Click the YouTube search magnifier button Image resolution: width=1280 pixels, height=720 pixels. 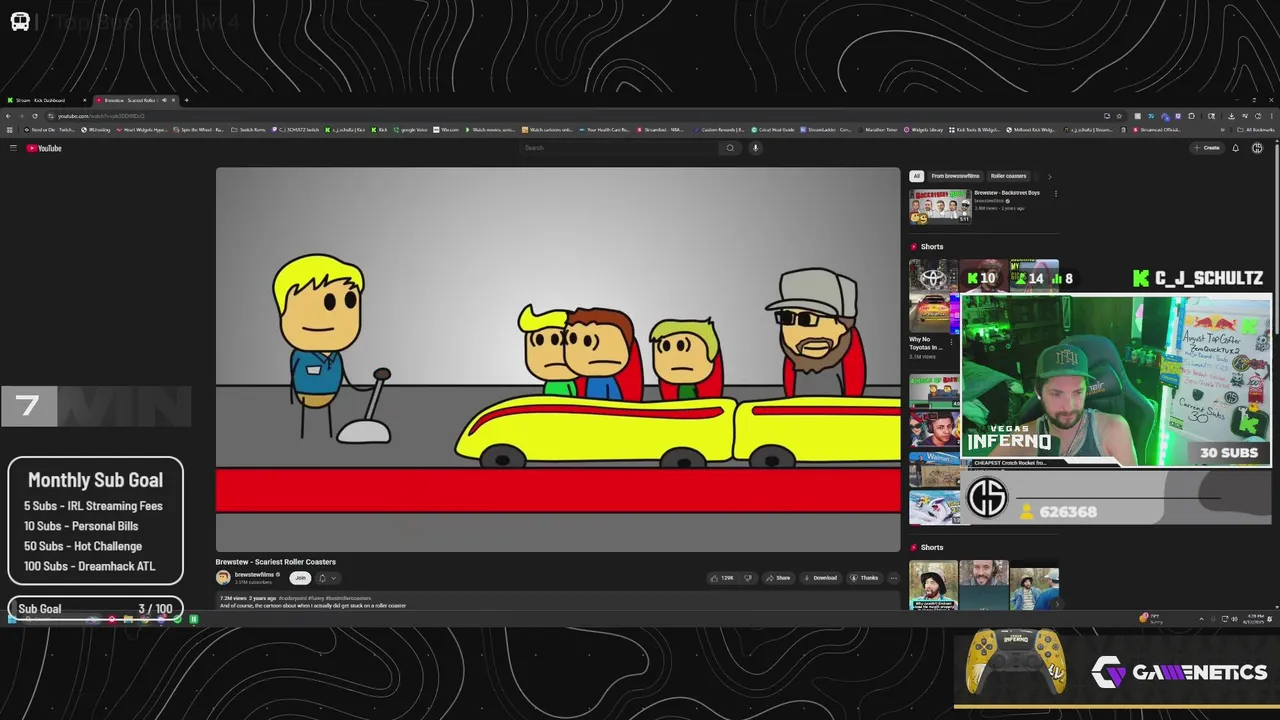[730, 148]
